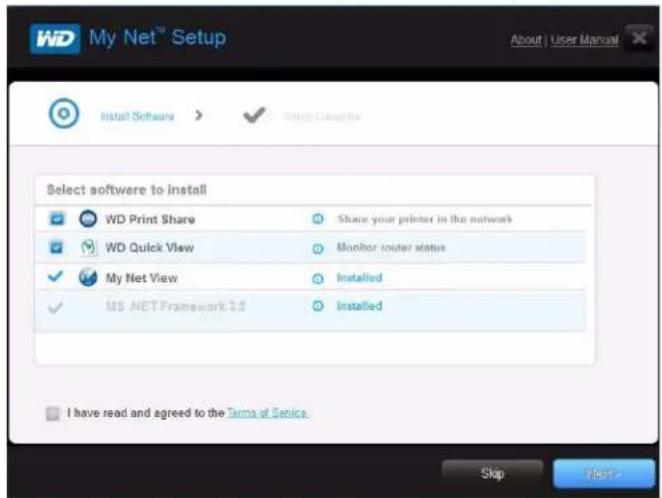Select the WD Print Share label
Image resolution: width=662 pixels, height=498 pixels.
pyautogui.click(x=150, y=219)
